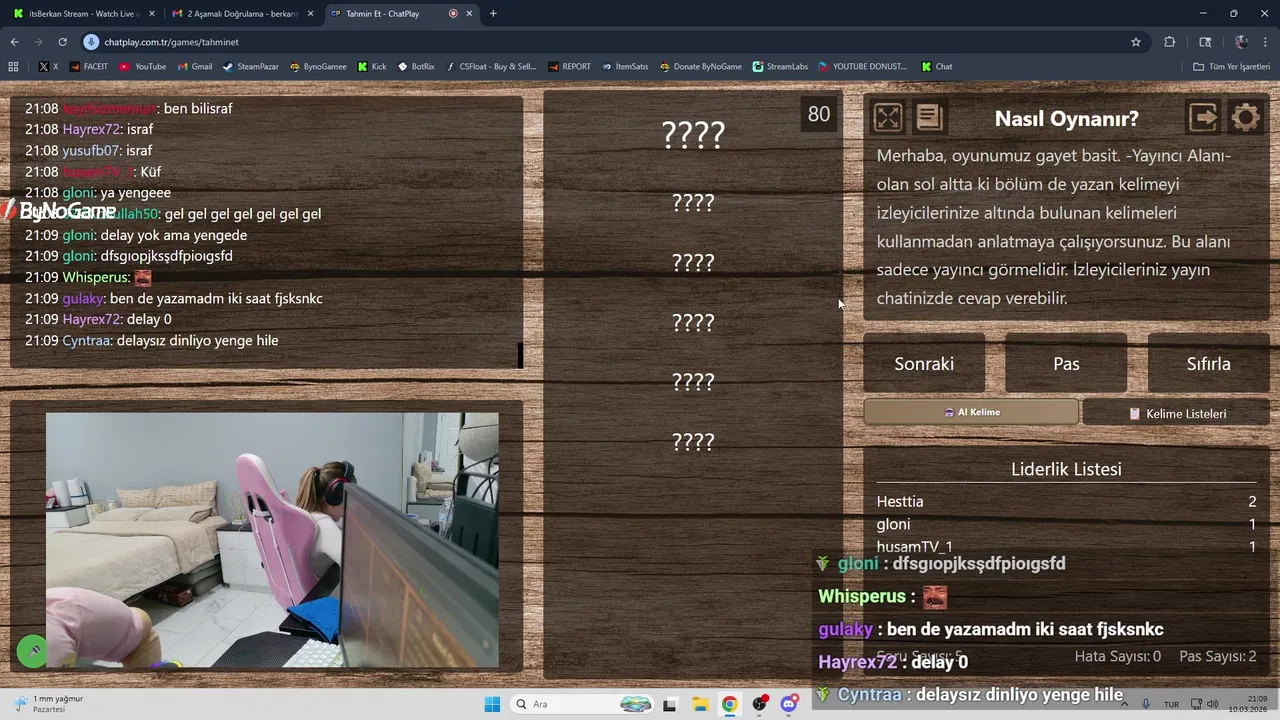Open the SteamPazar bookmark
The image size is (1280, 720).
[251, 66]
